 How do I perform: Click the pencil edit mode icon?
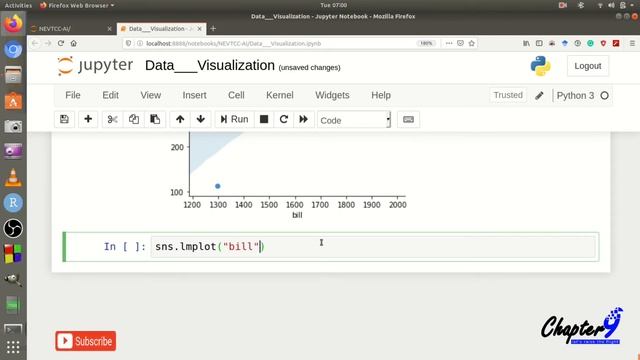(539, 96)
